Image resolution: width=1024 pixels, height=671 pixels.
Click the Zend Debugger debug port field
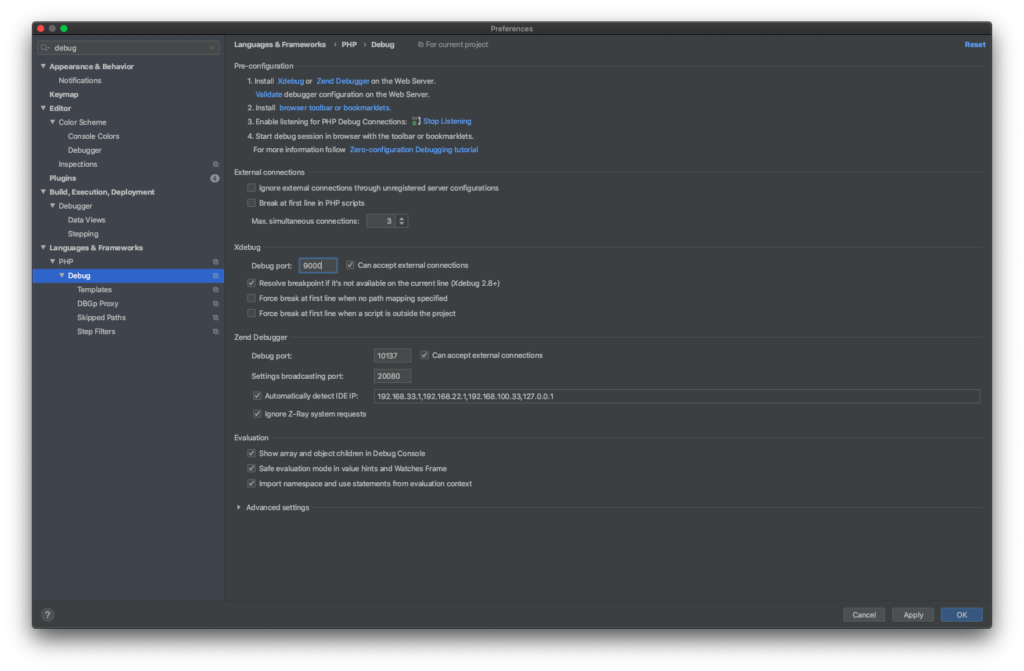point(392,355)
